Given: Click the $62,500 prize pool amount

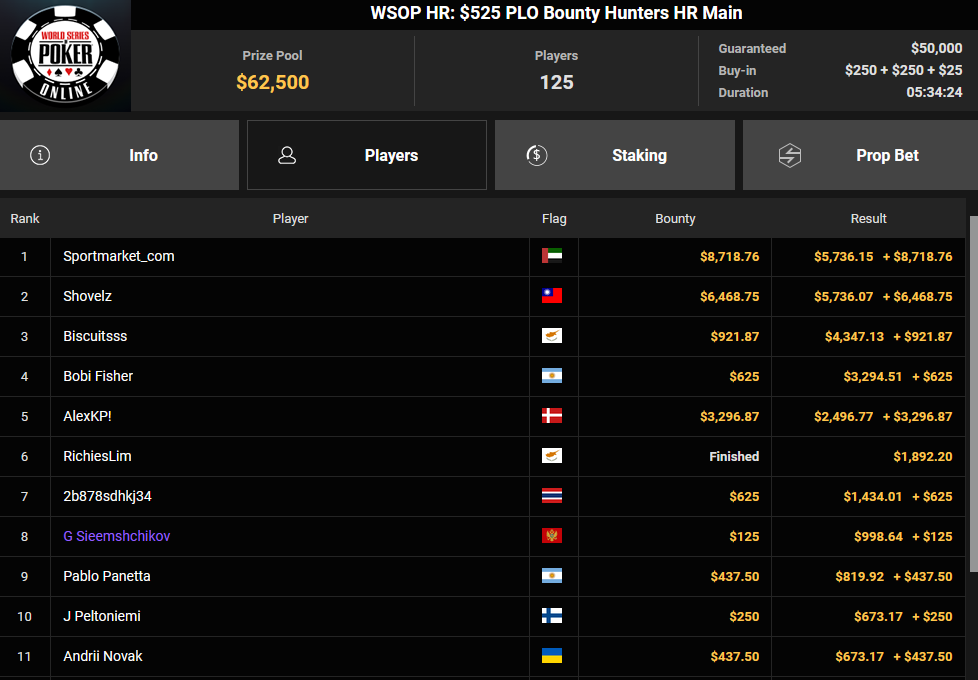Looking at the screenshot, I should pos(273,82).
